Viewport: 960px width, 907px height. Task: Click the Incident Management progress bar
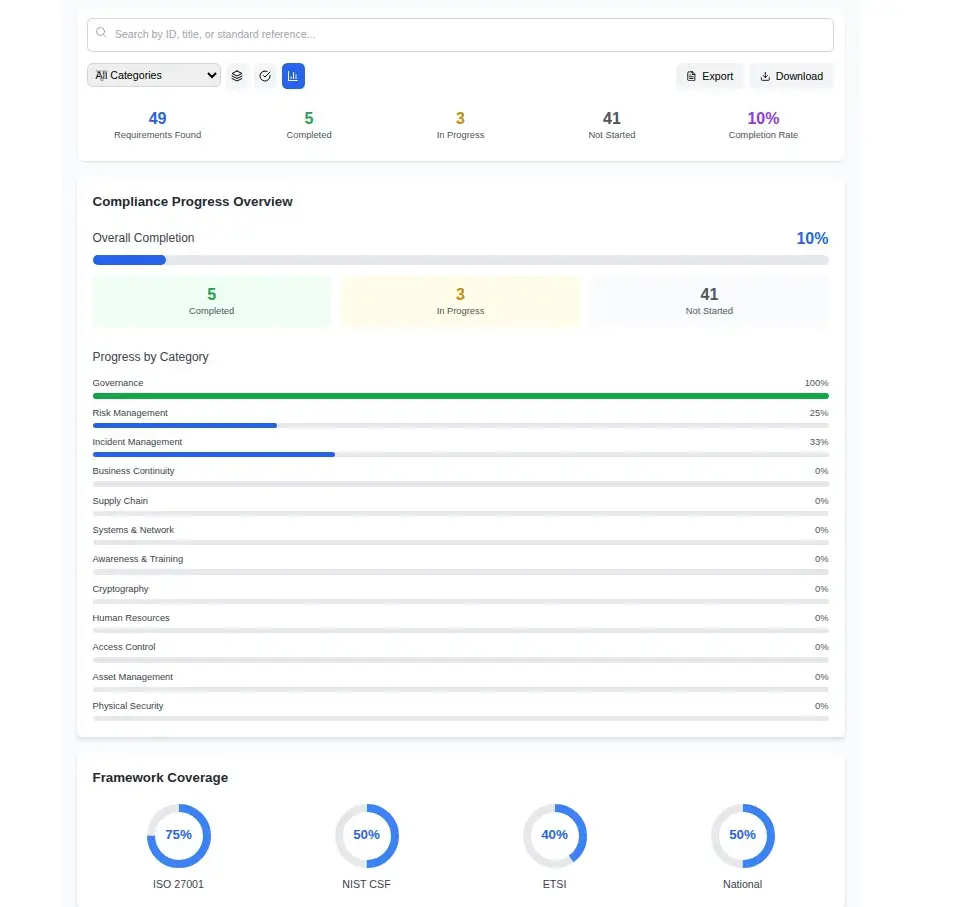tap(460, 454)
